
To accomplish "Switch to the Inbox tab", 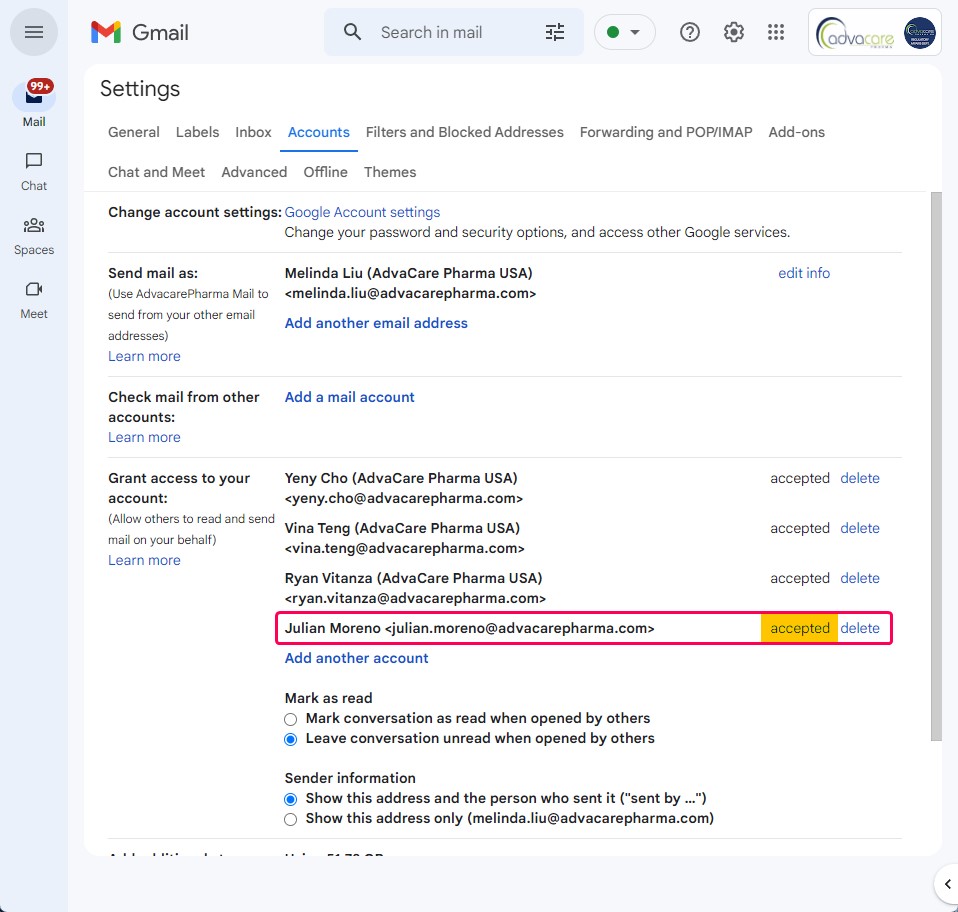I will pyautogui.click(x=253, y=132).
